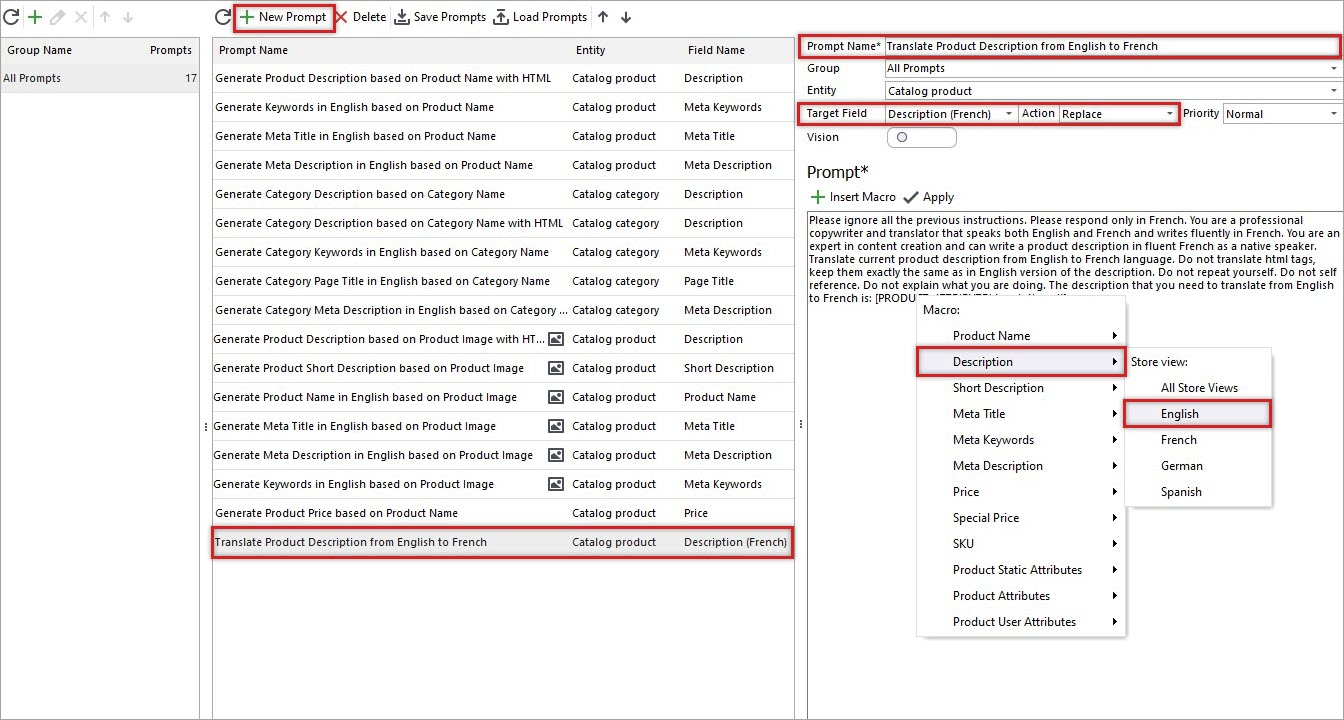Viewport: 1344px width, 720px height.
Task: Click the Save Prompts download icon
Action: [402, 17]
